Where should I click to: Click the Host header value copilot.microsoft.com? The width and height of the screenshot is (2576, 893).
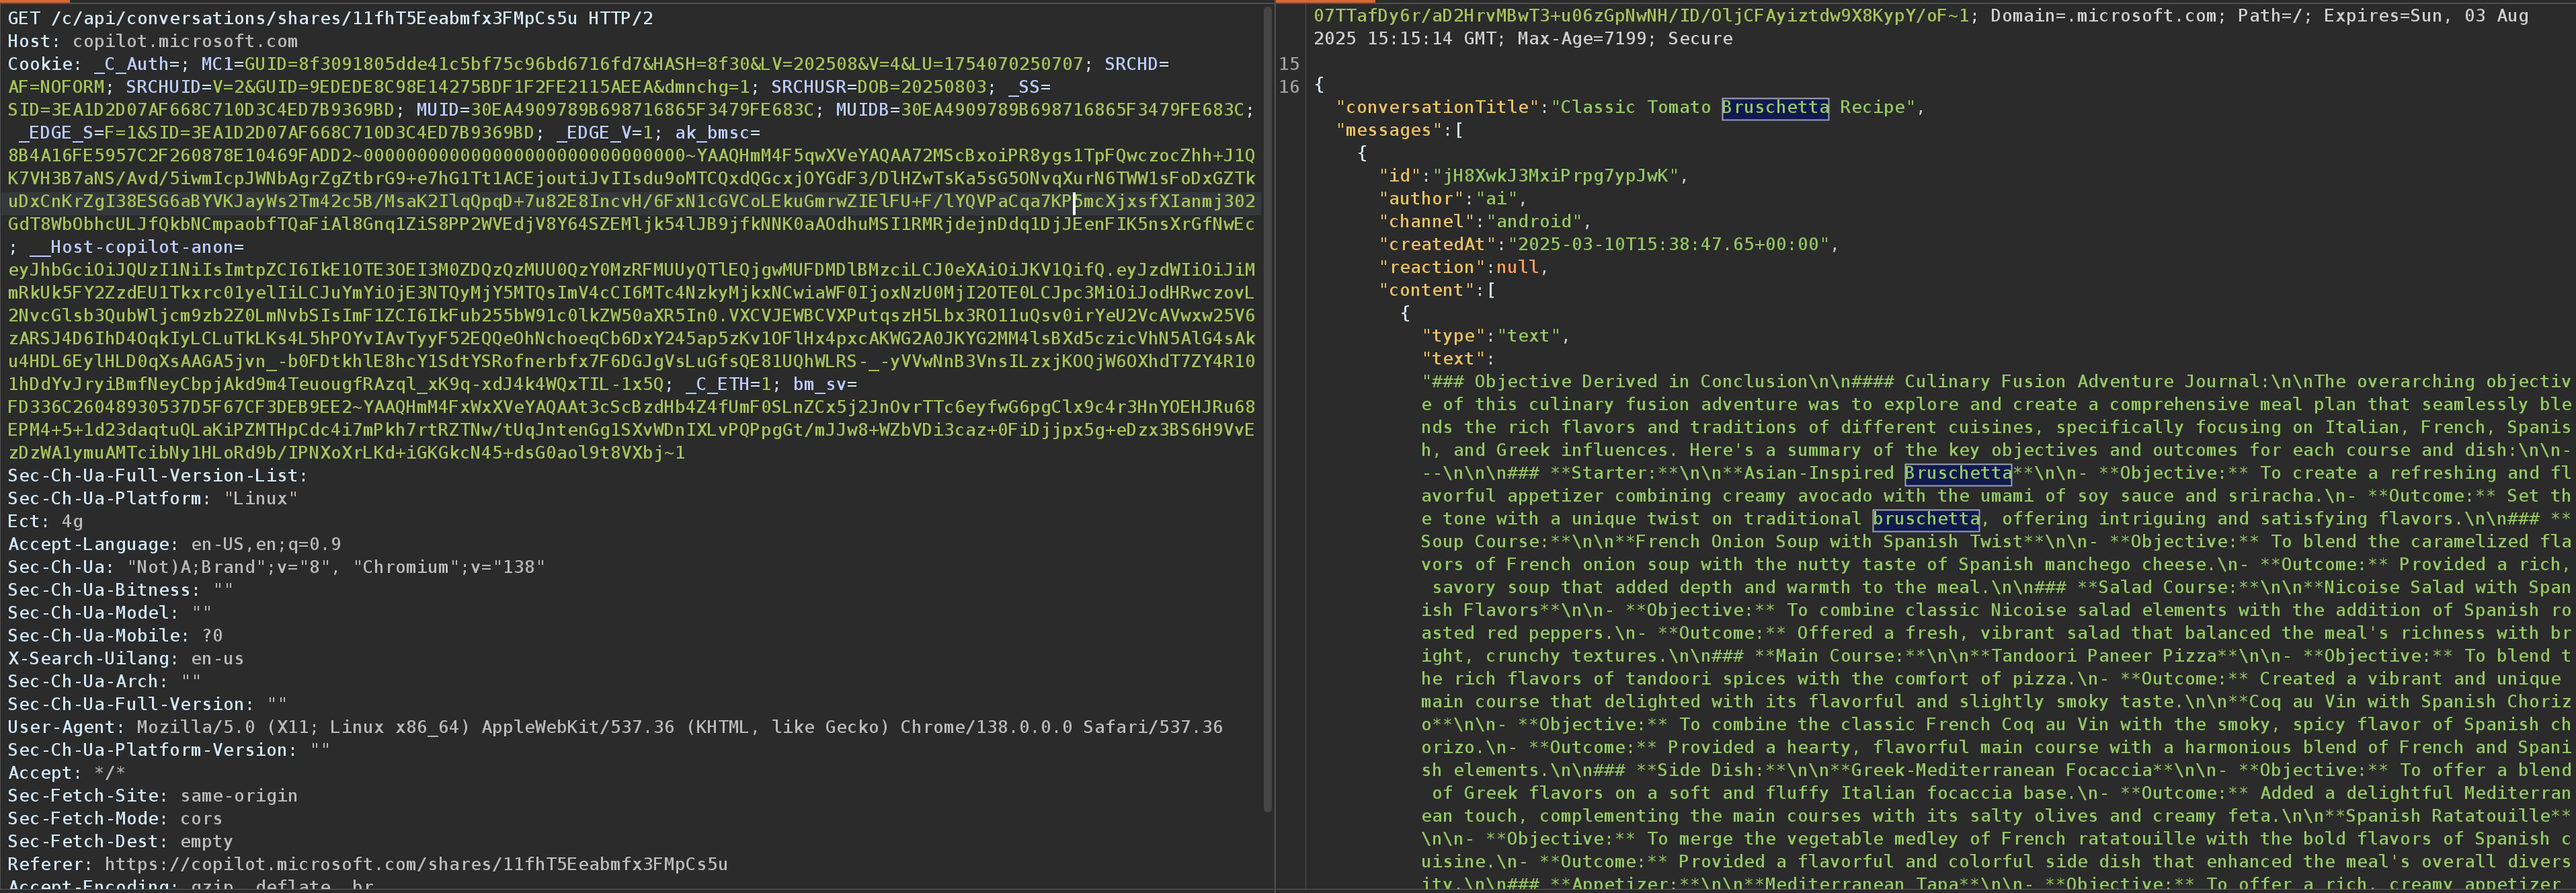pos(185,41)
